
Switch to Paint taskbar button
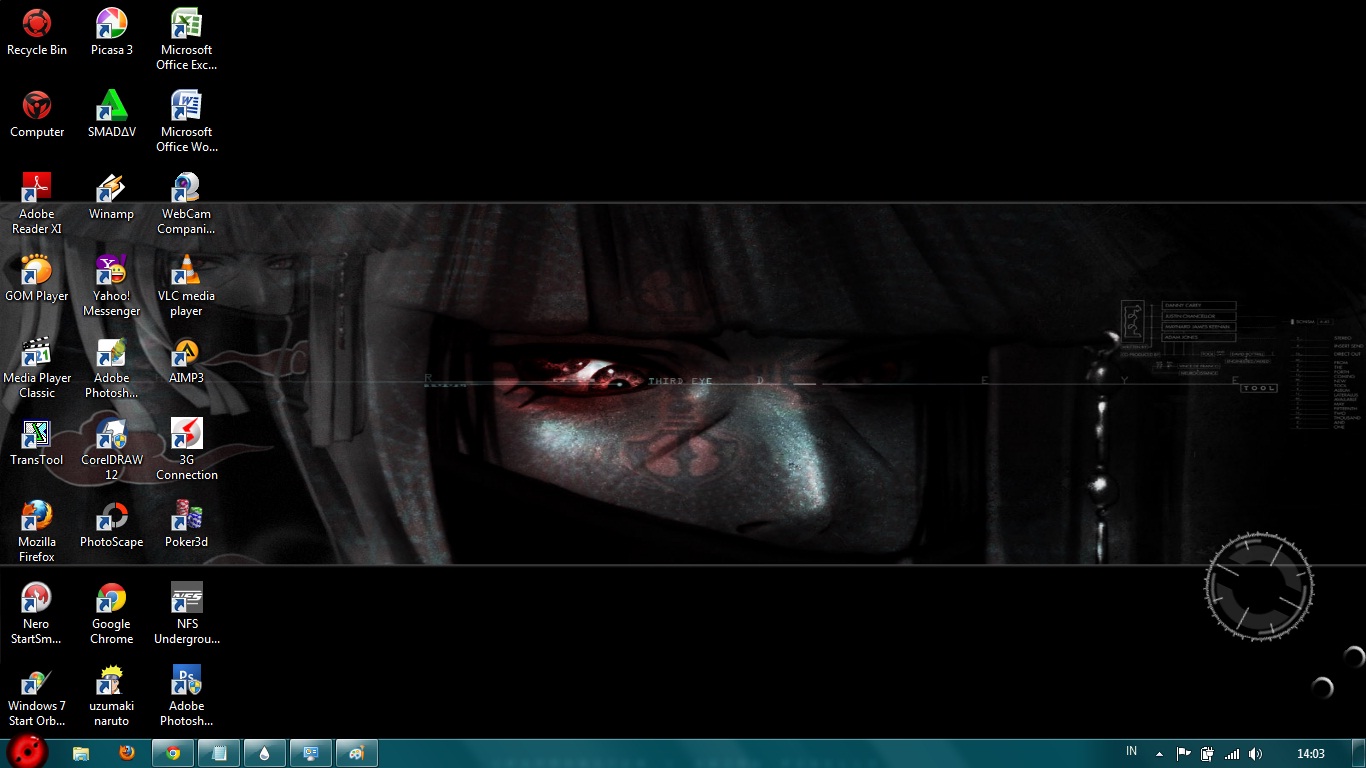(357, 753)
